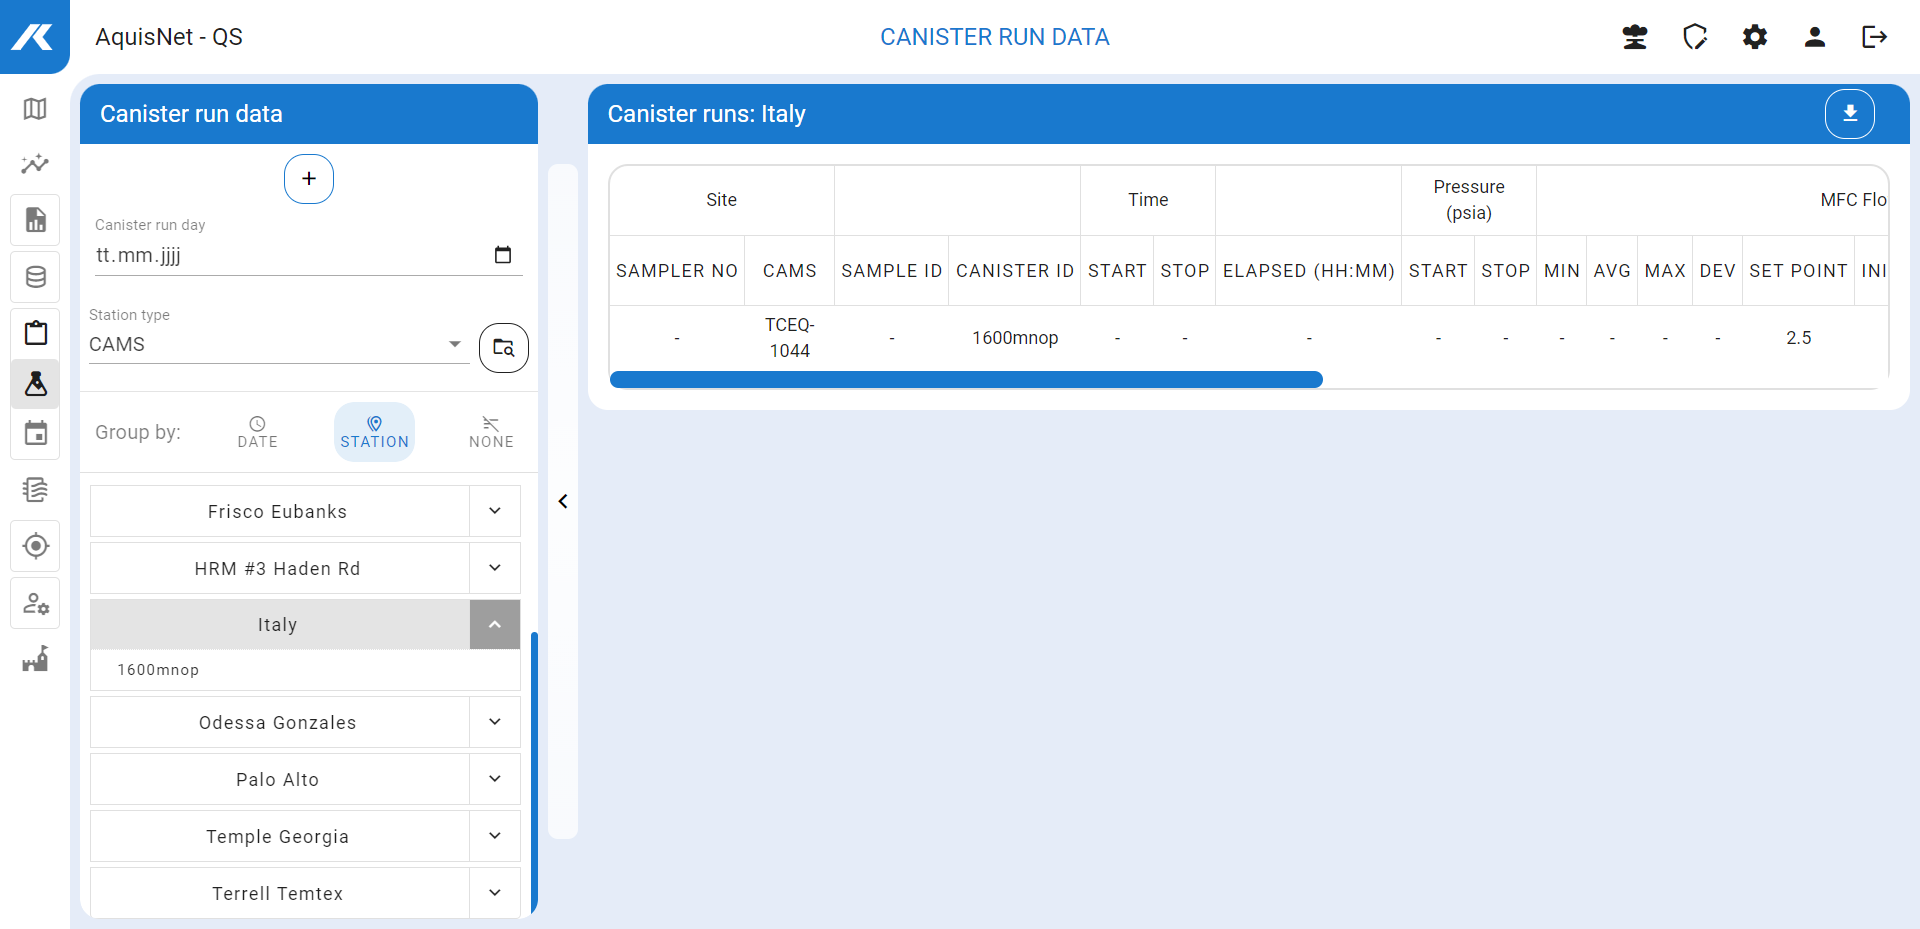
Task: Click the logout icon
Action: point(1874,37)
